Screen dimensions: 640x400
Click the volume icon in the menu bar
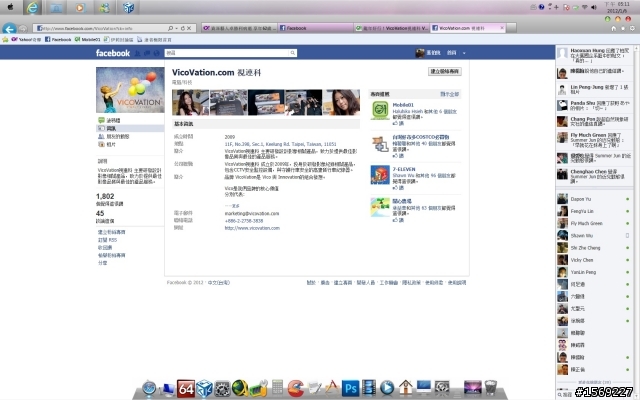click(x=594, y=7)
